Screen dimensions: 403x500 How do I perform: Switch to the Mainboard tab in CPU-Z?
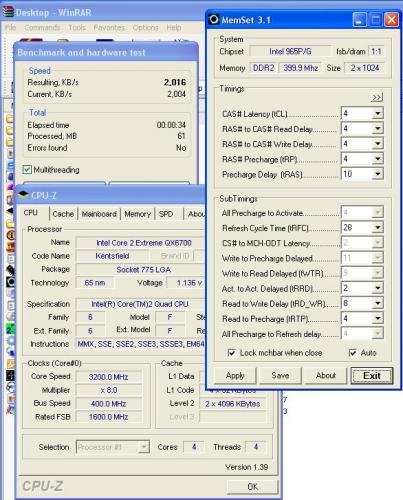pos(99,214)
